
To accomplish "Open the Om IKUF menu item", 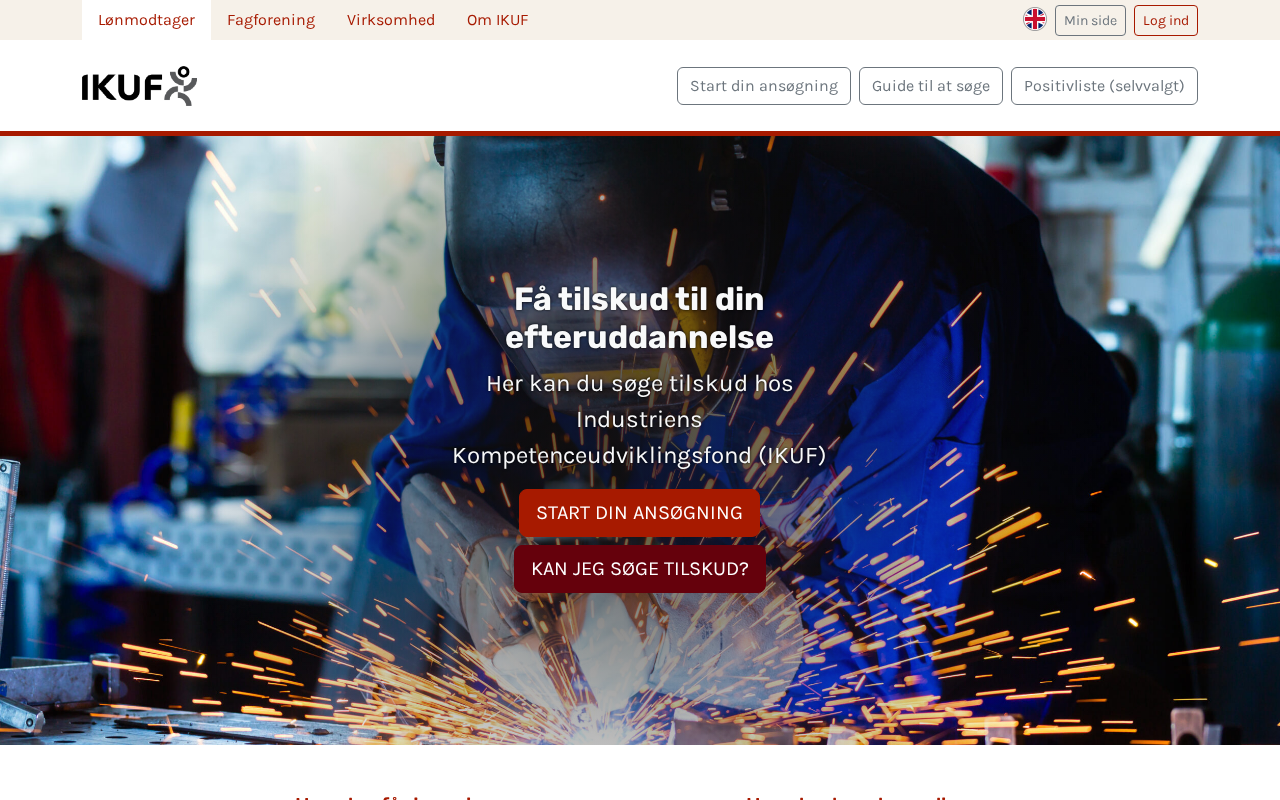I will coord(497,20).
